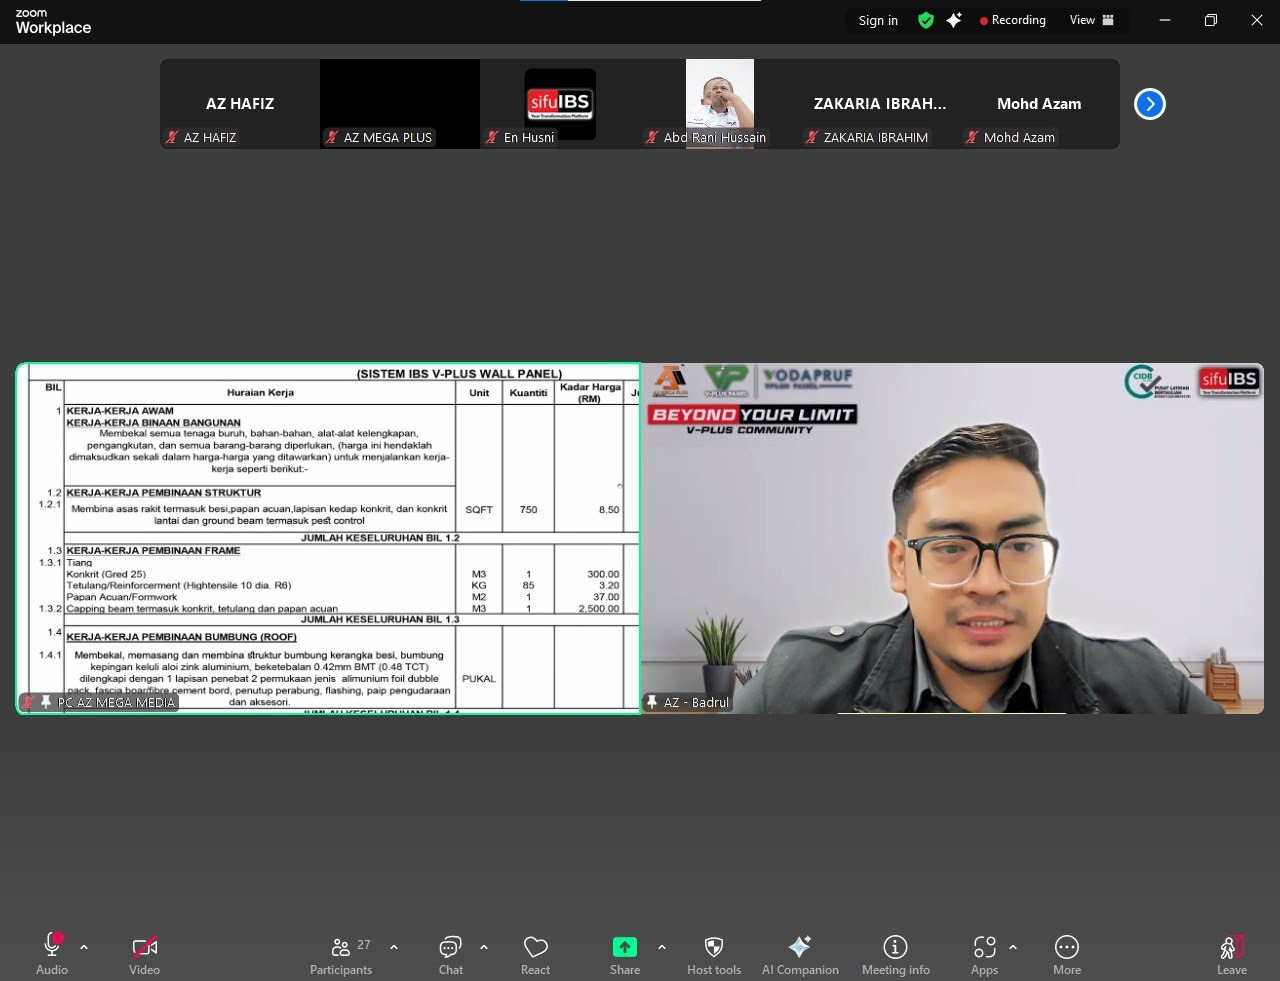Select AZ HAFIZ participant tile

pos(240,104)
